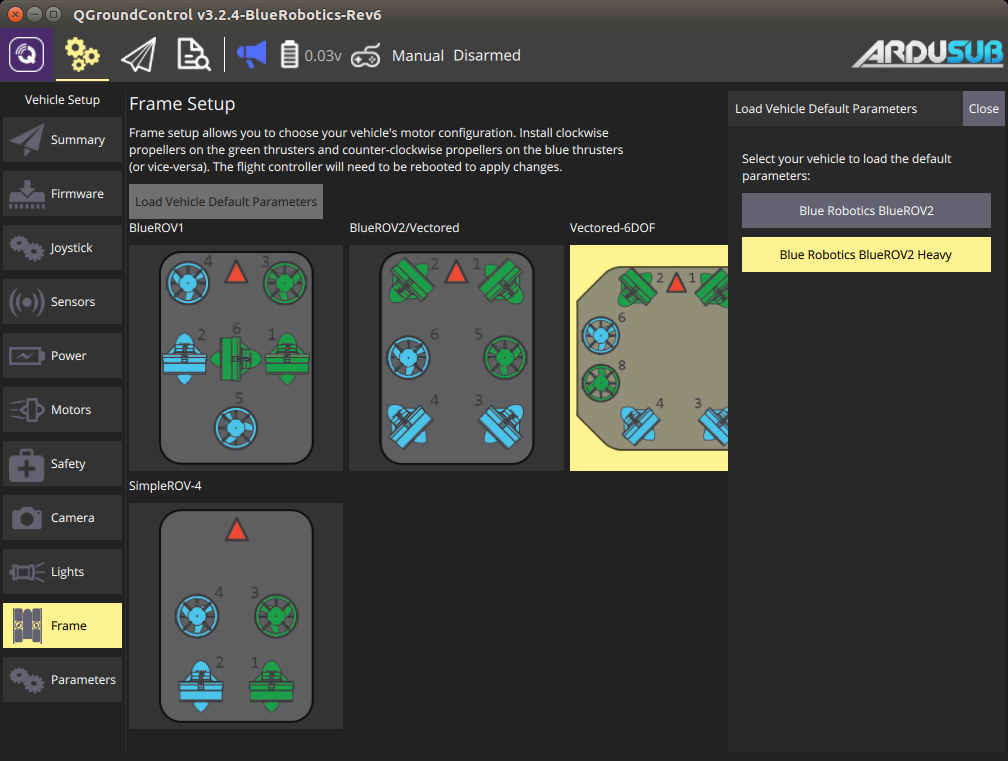Open Parameters list page
1008x761 pixels.
[x=62, y=680]
